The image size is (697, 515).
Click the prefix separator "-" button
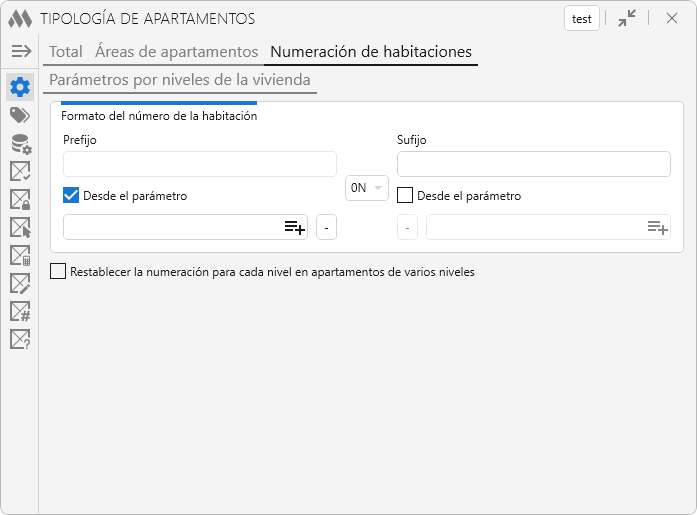(327, 228)
